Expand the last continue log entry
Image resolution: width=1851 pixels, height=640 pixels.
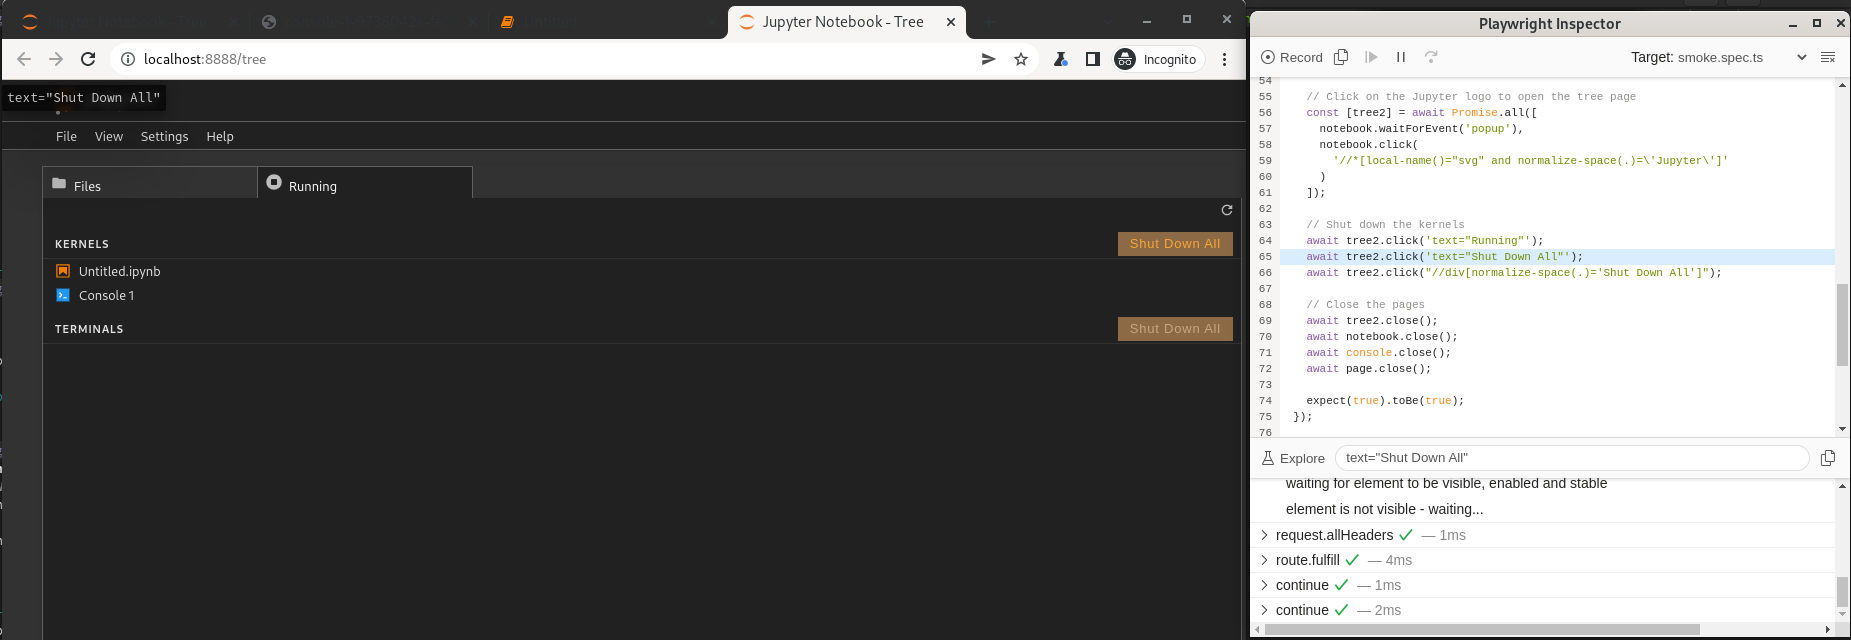(1264, 610)
